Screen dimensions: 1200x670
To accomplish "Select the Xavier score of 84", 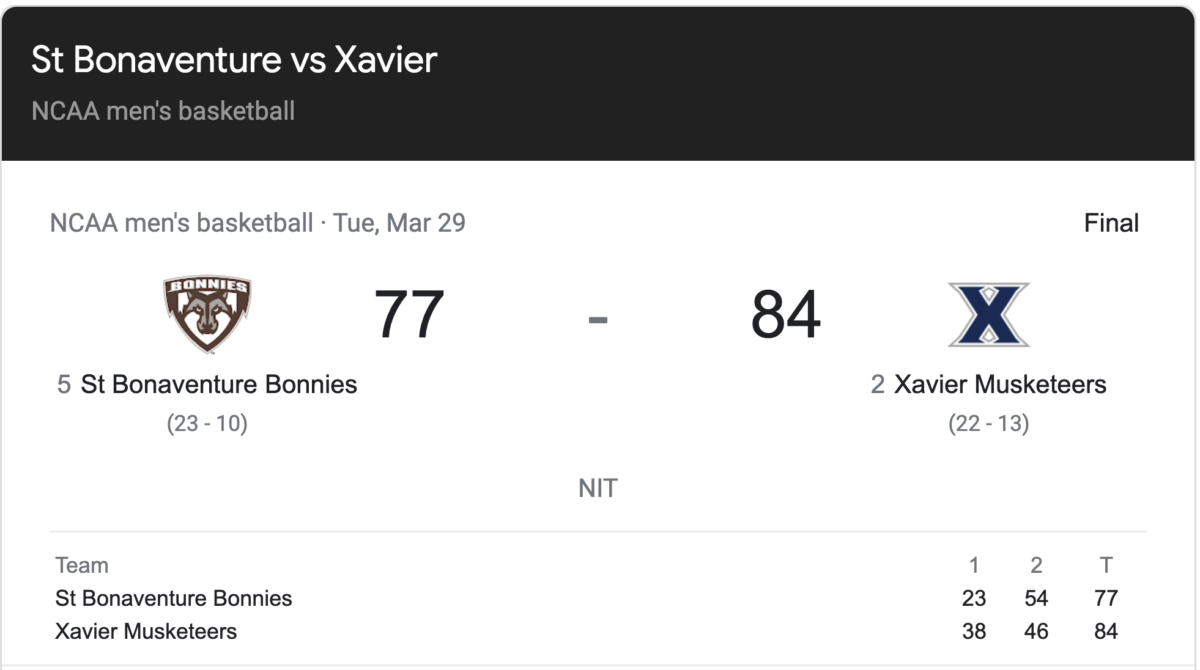I will (786, 315).
